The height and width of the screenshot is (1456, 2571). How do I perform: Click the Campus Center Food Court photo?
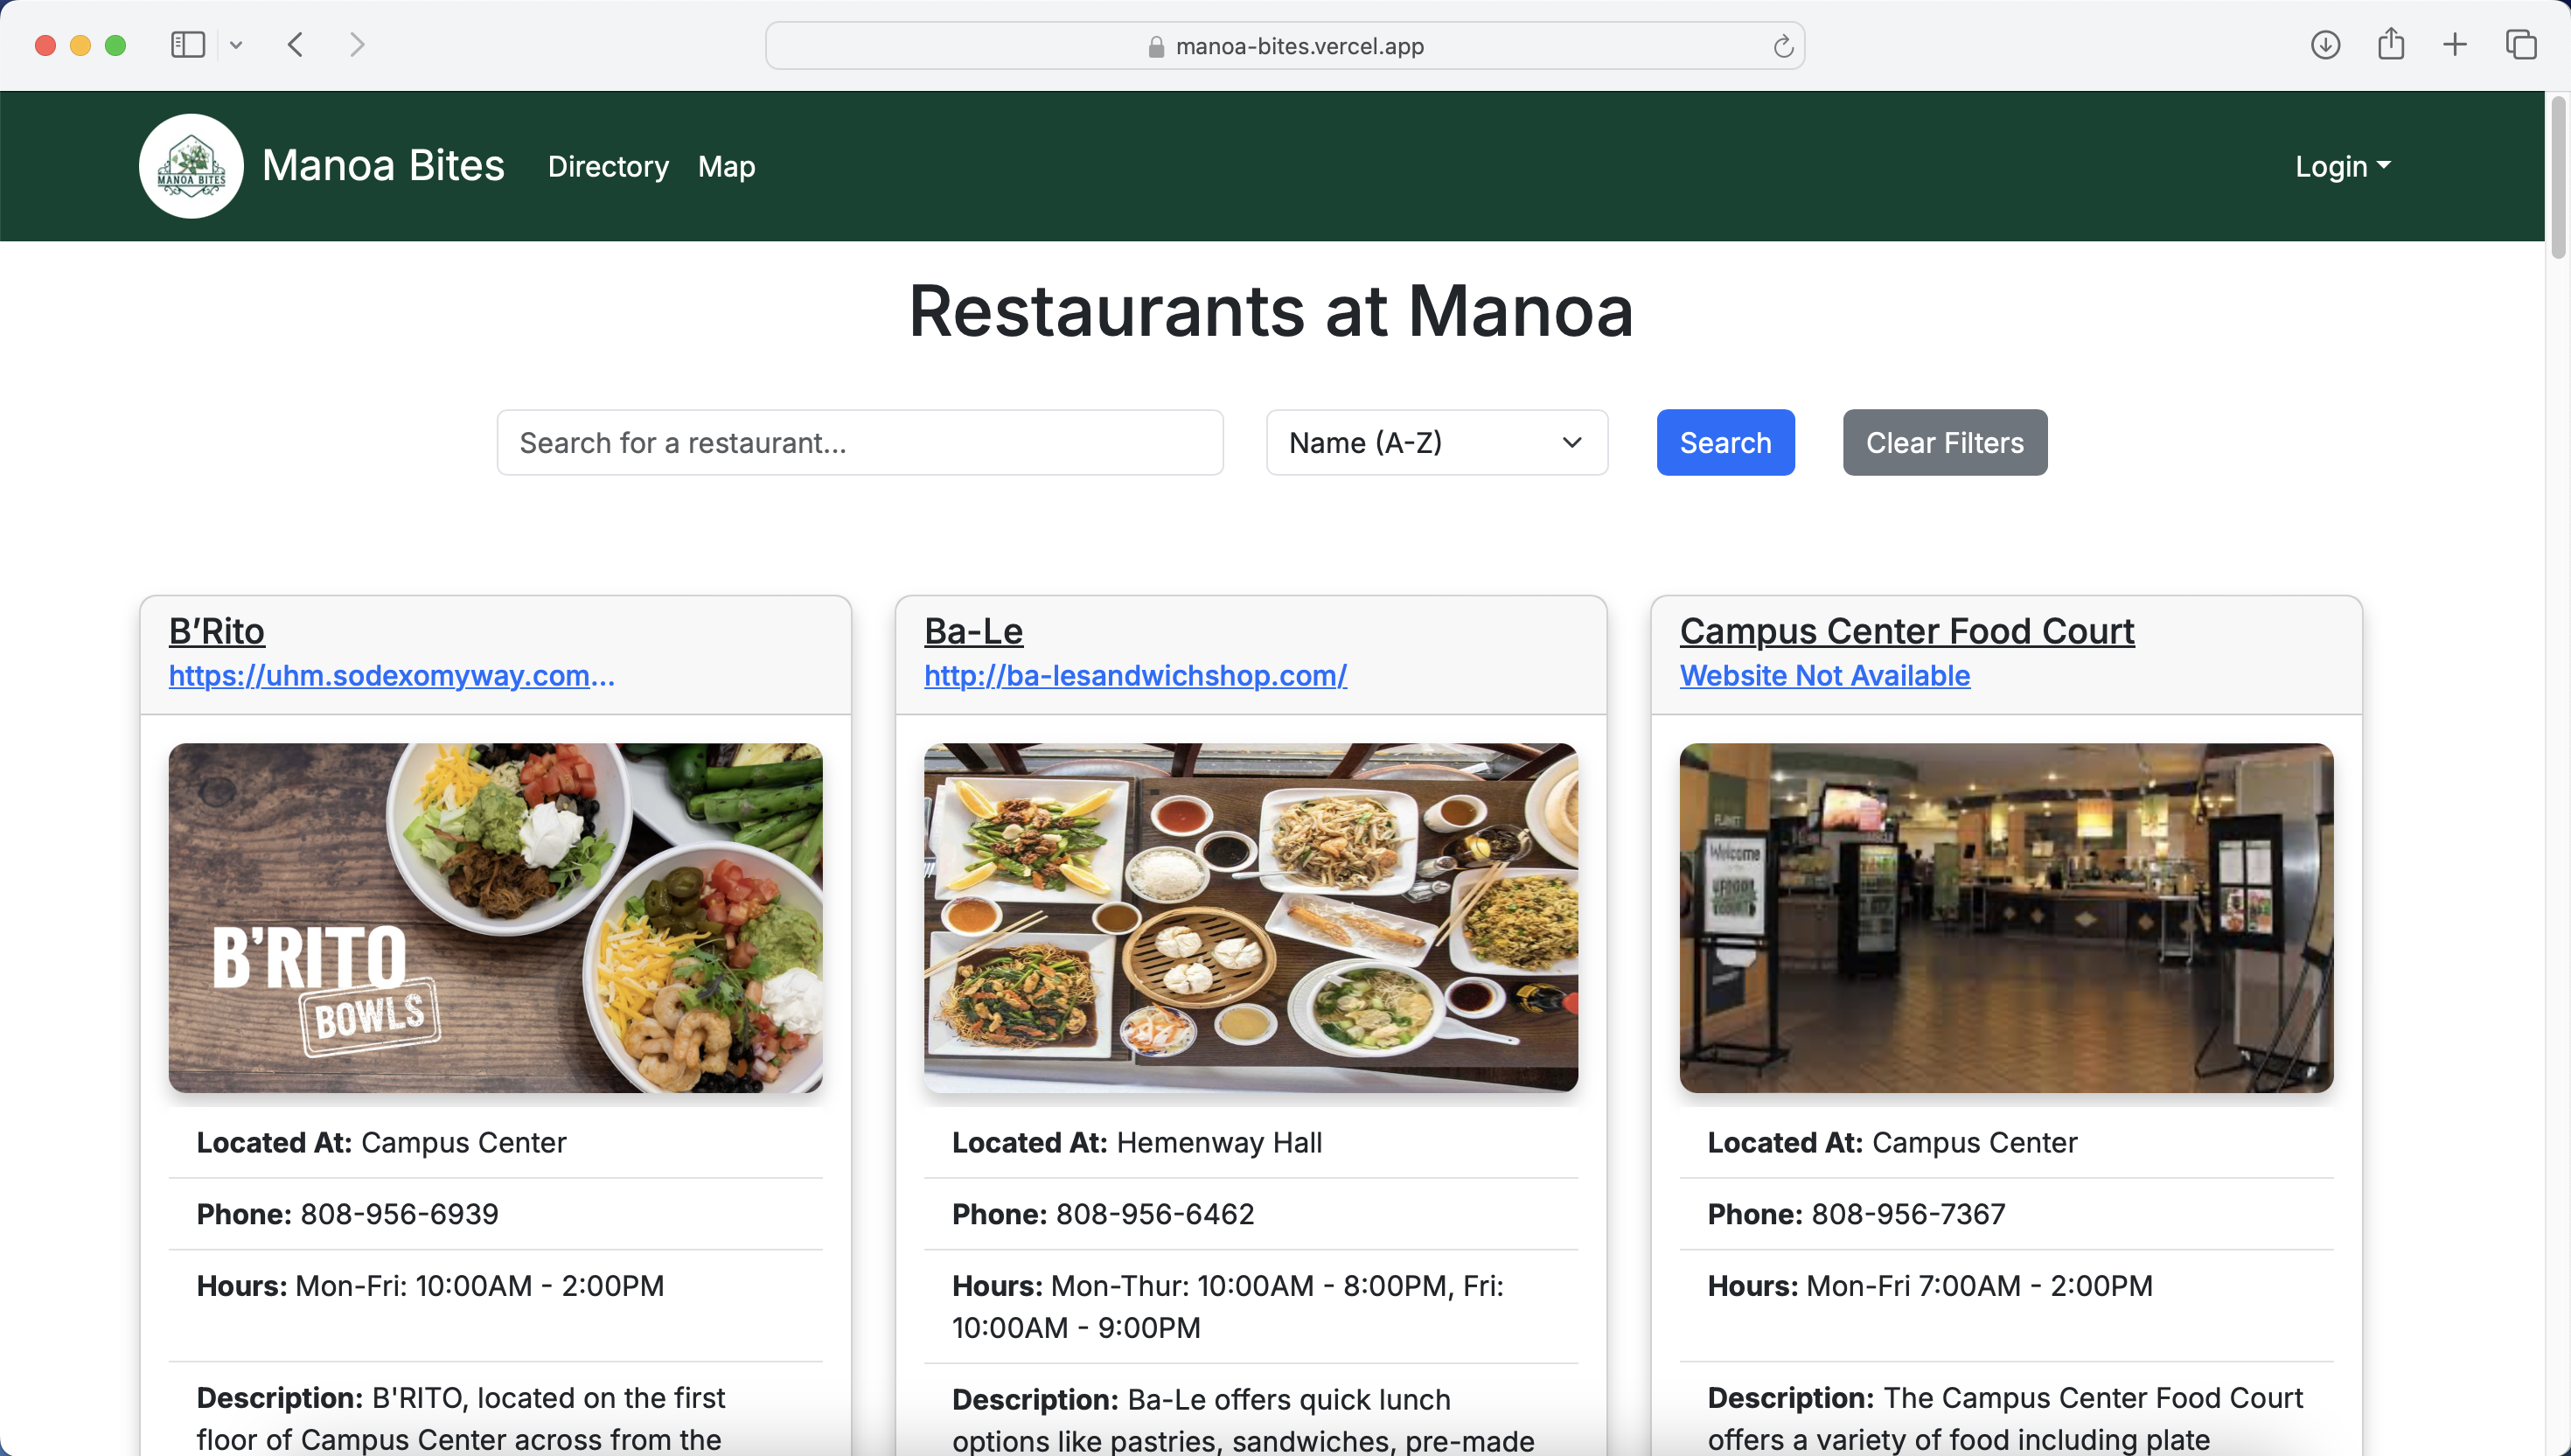pyautogui.click(x=2007, y=917)
